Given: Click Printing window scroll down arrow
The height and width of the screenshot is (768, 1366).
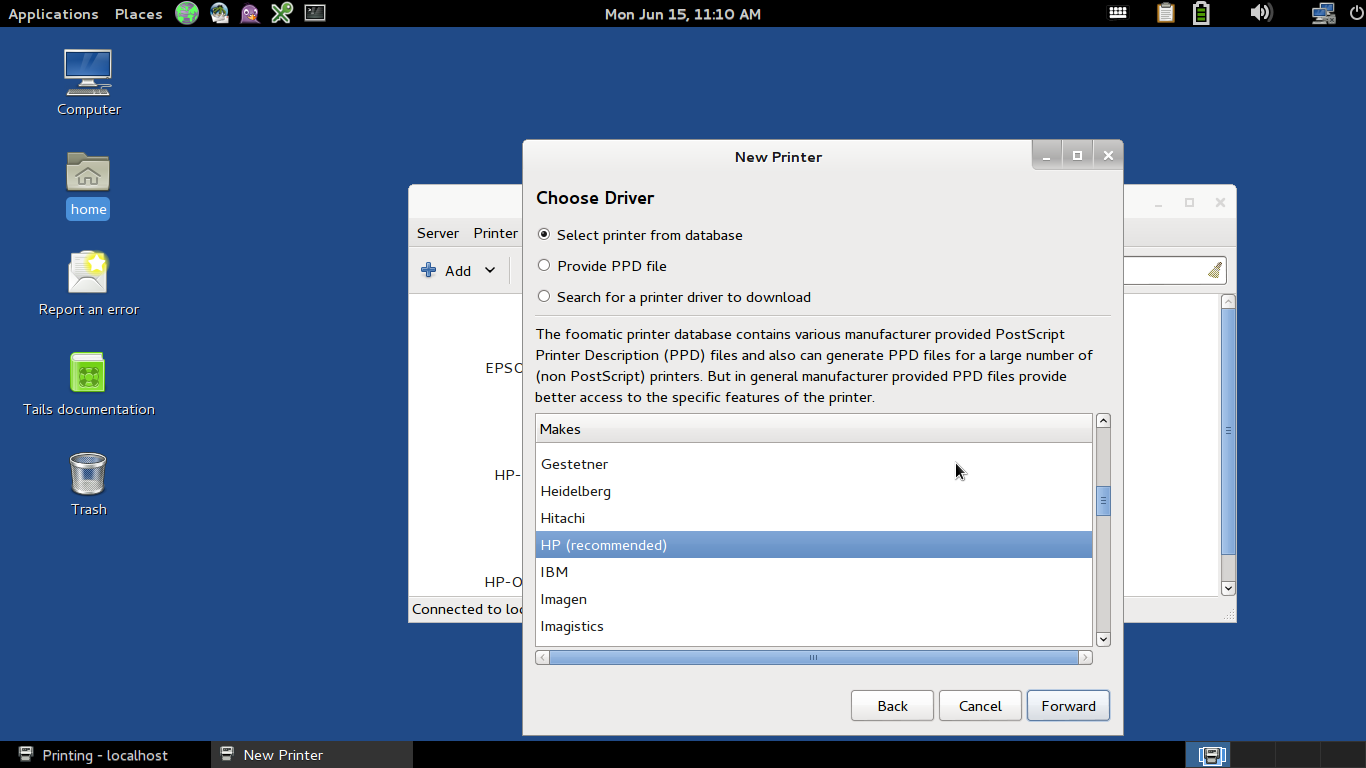Looking at the screenshot, I should click(1229, 589).
